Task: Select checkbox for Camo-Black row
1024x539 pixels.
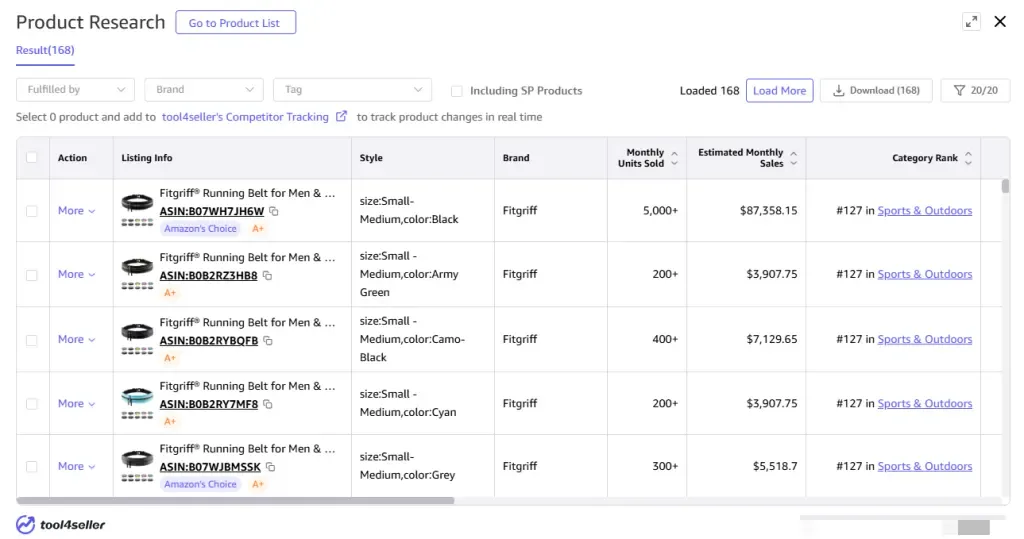Action: coord(31,340)
